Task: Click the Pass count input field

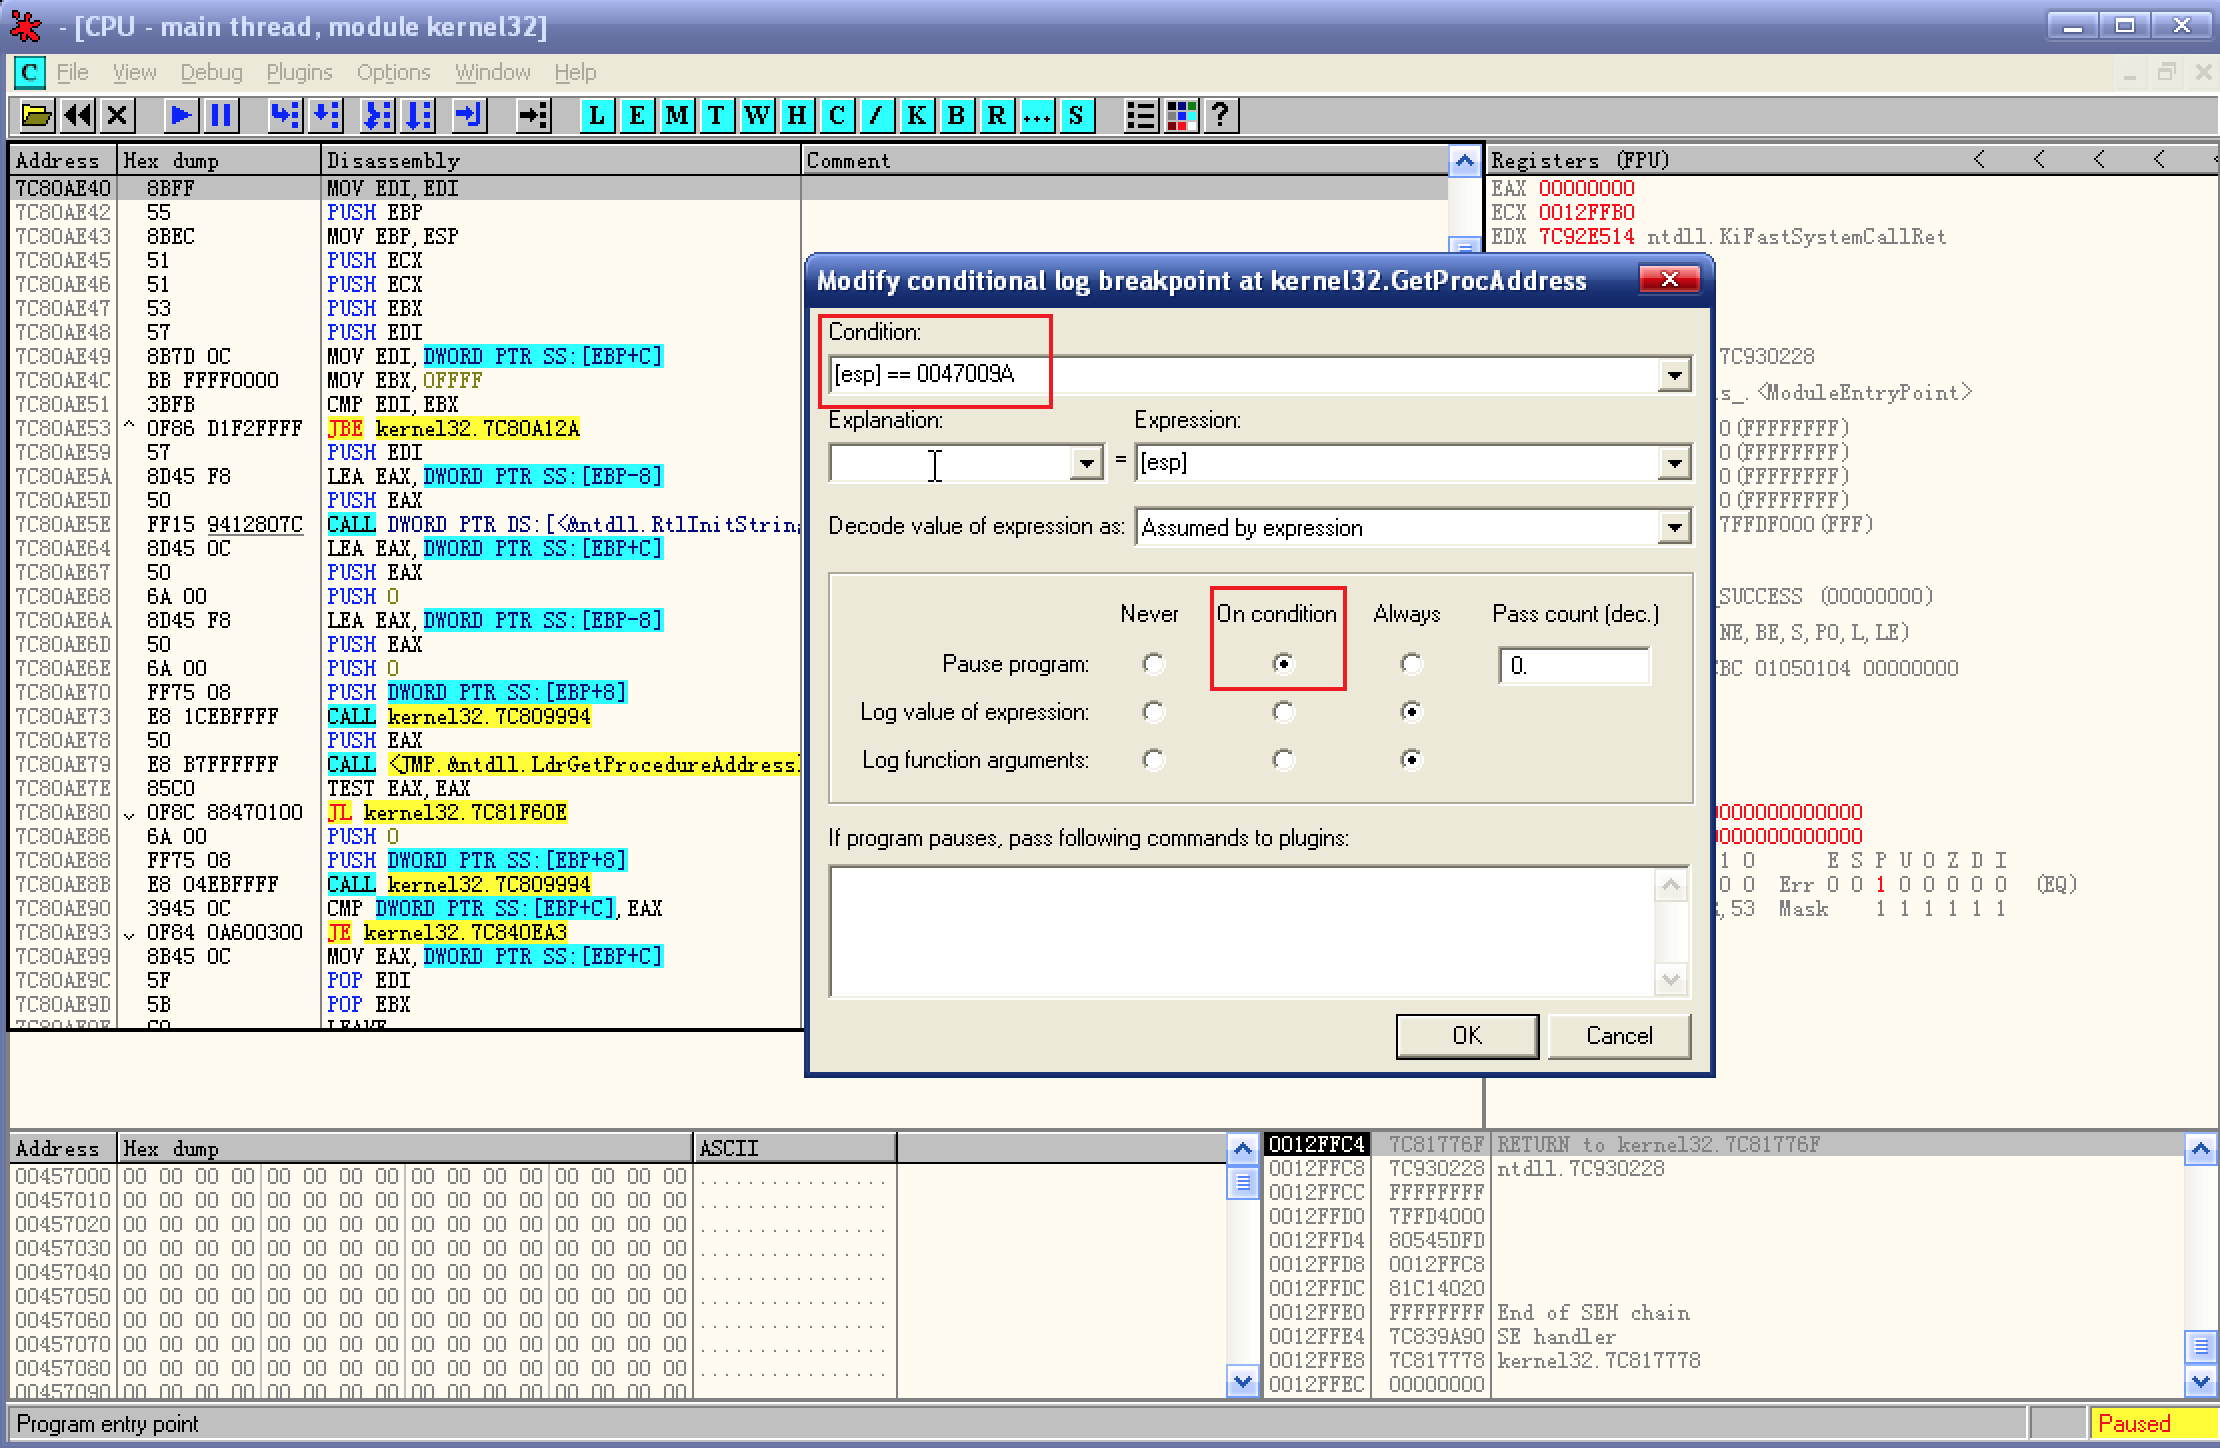Action: pyautogui.click(x=1573, y=666)
